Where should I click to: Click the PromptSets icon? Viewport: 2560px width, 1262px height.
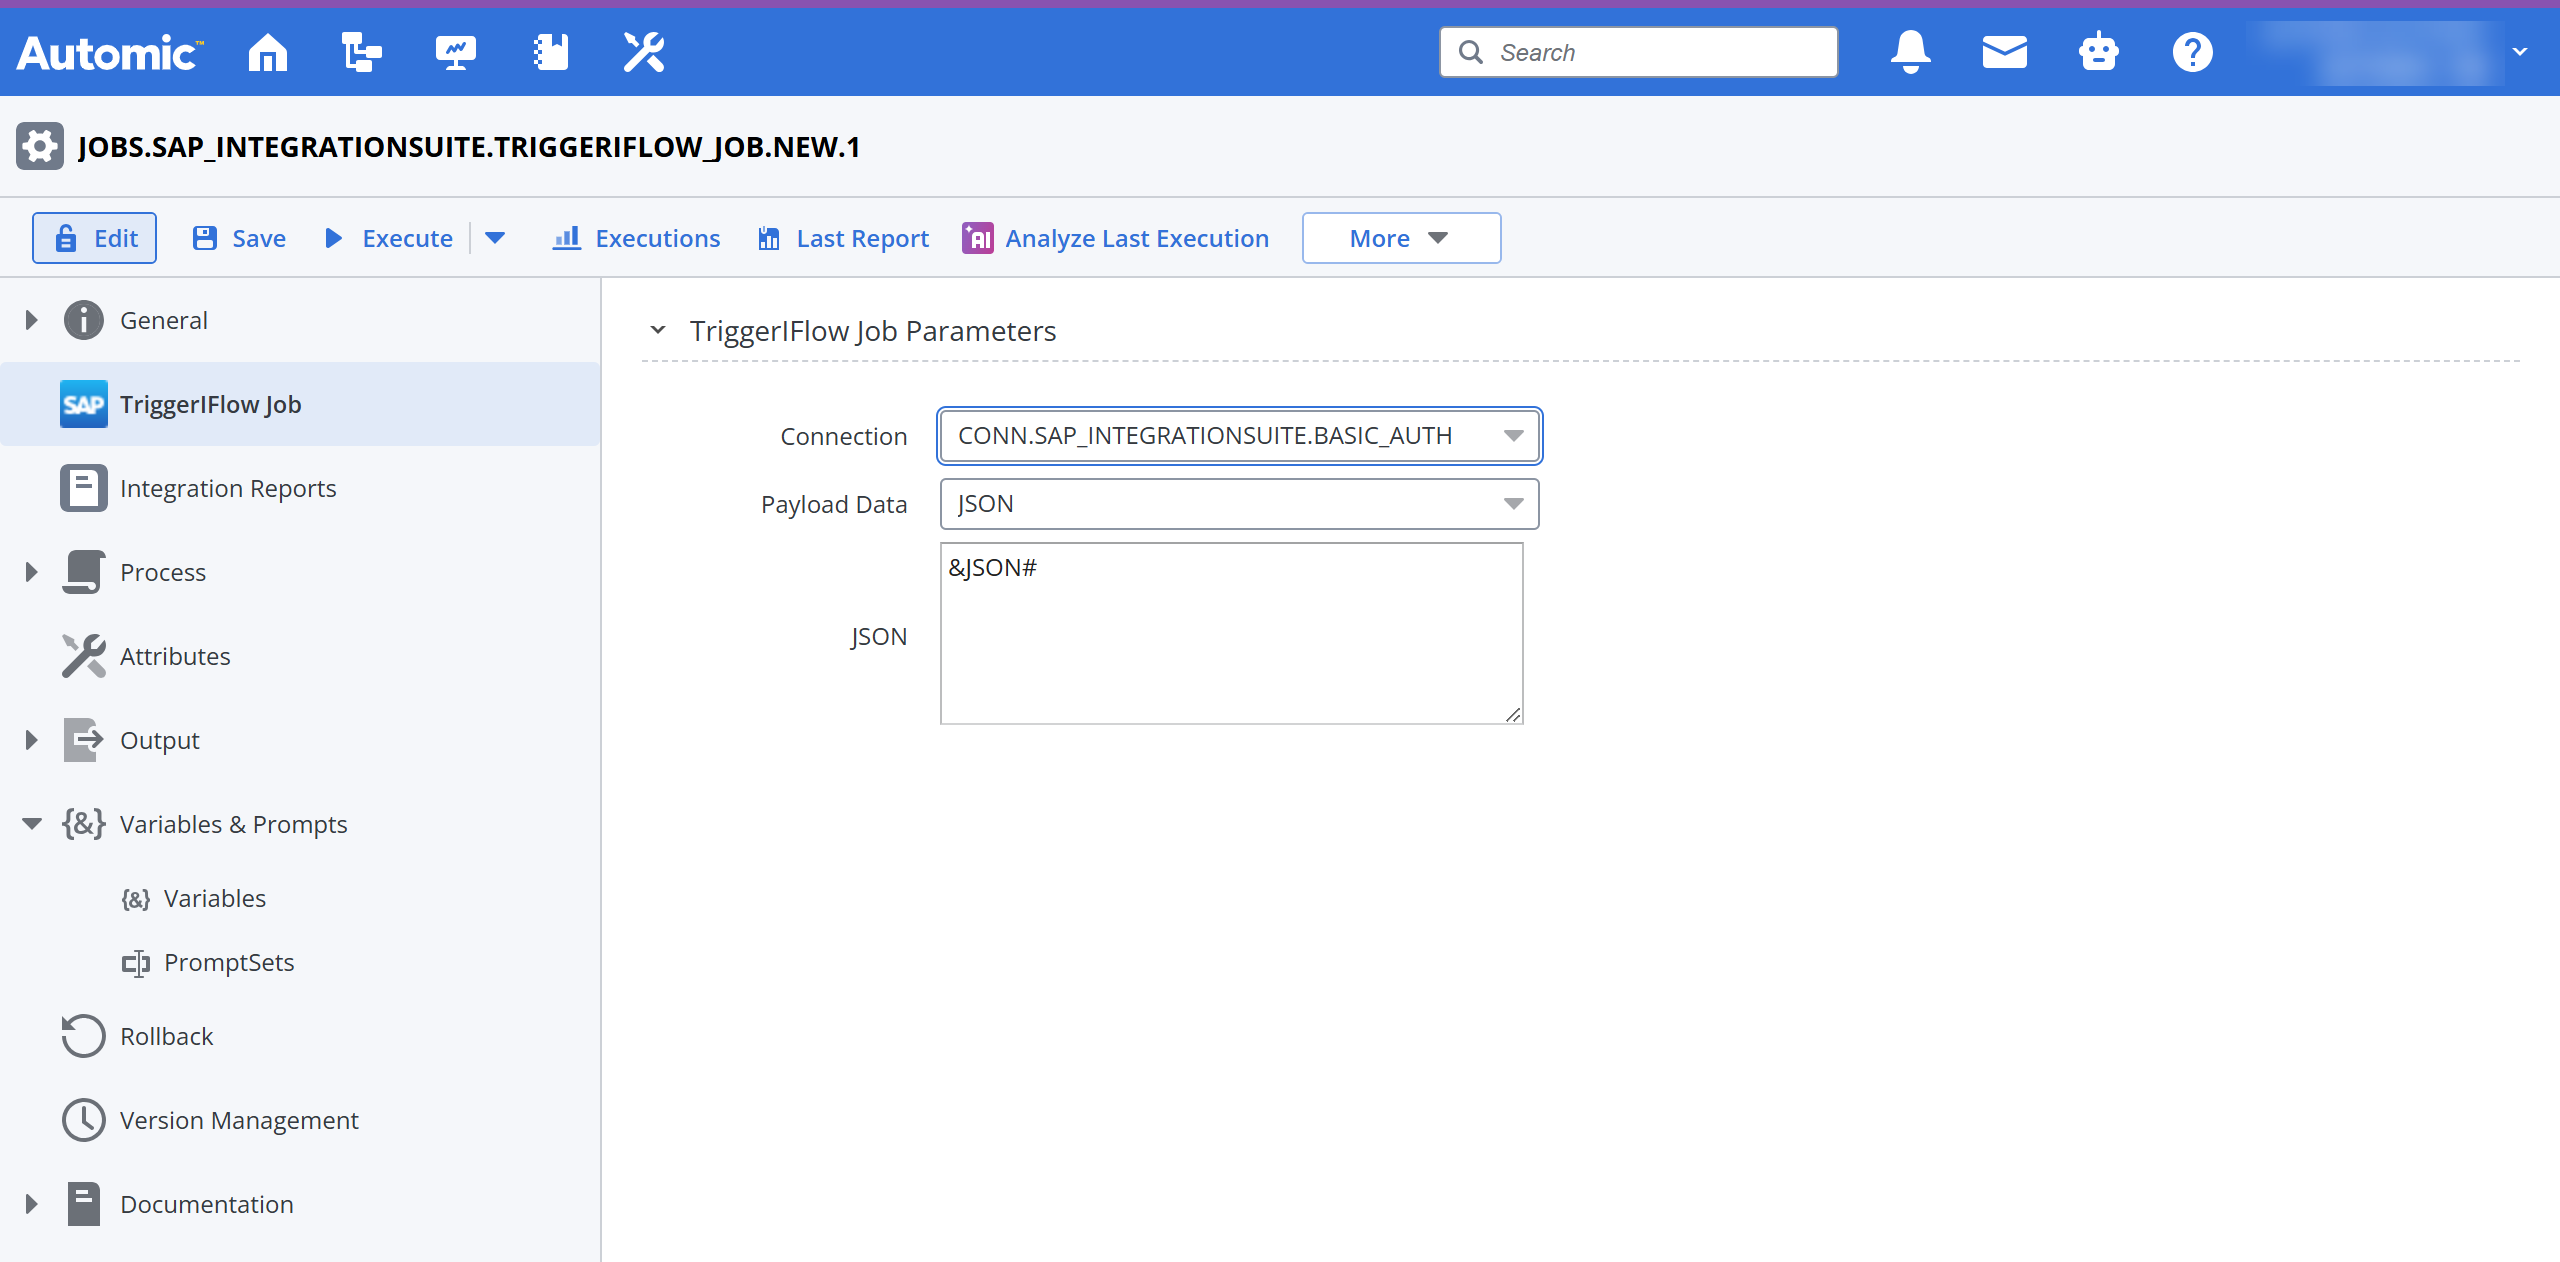tap(136, 963)
